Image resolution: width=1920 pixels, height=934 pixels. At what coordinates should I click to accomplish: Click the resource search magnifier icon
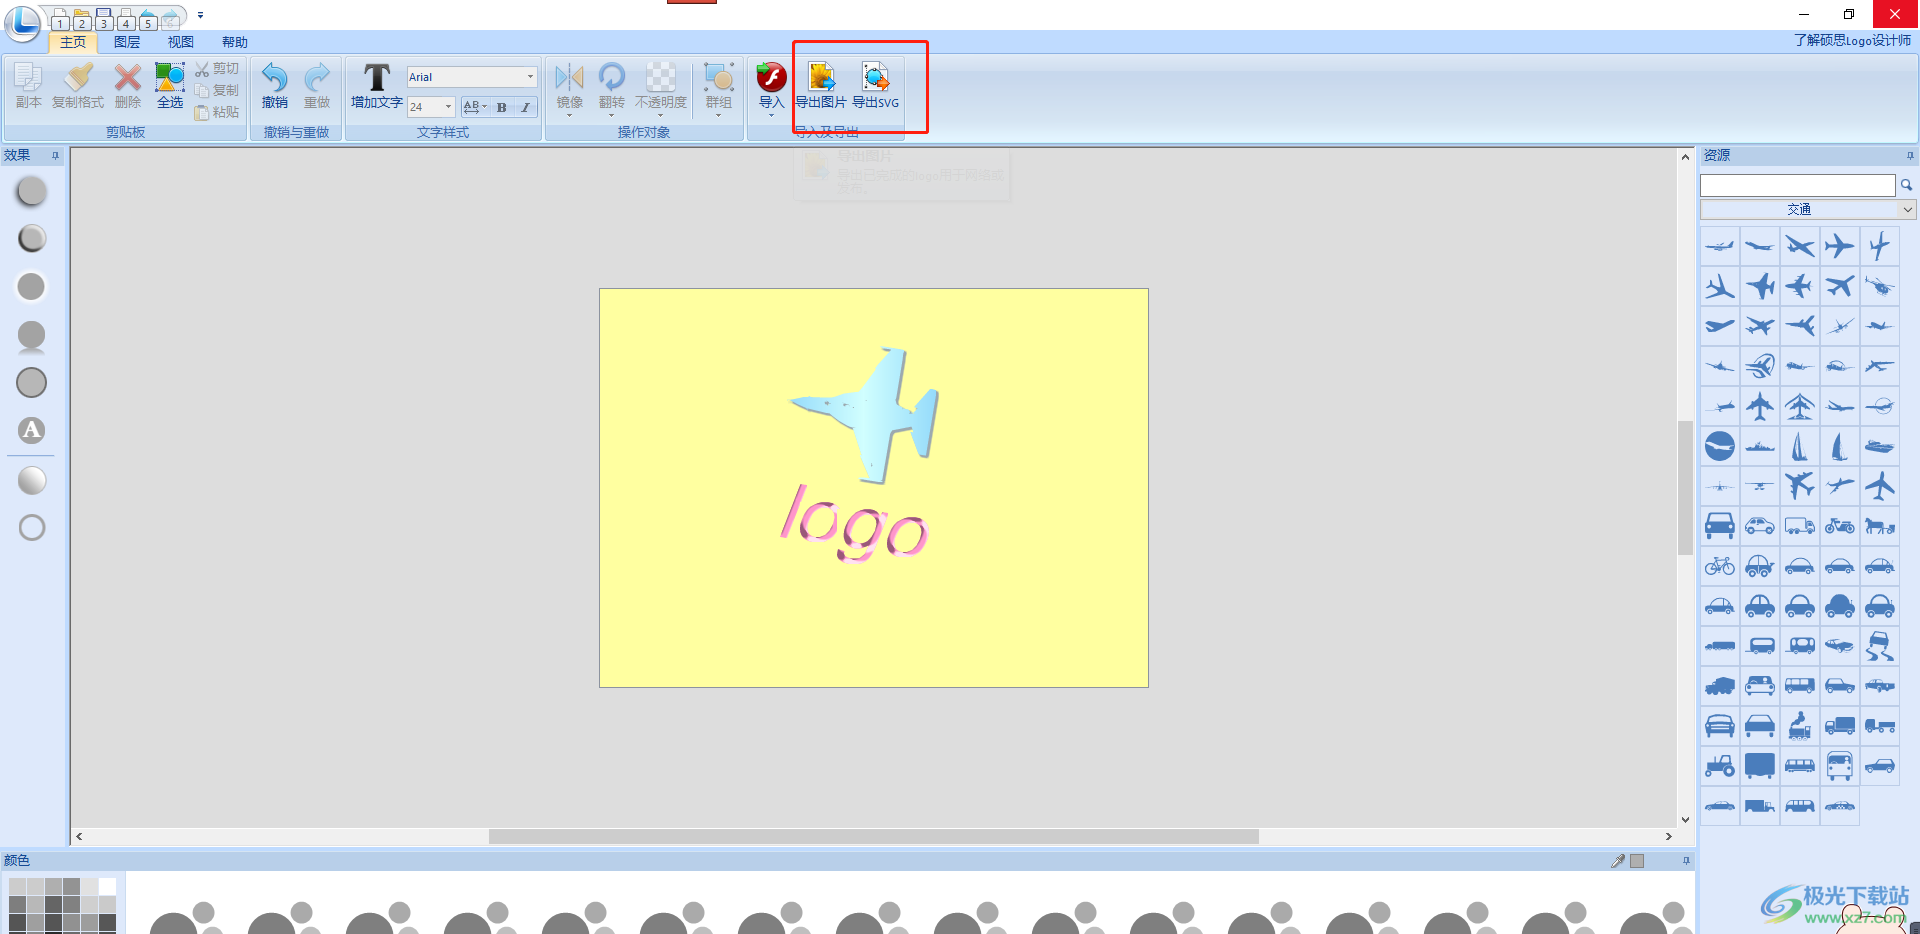(x=1906, y=185)
